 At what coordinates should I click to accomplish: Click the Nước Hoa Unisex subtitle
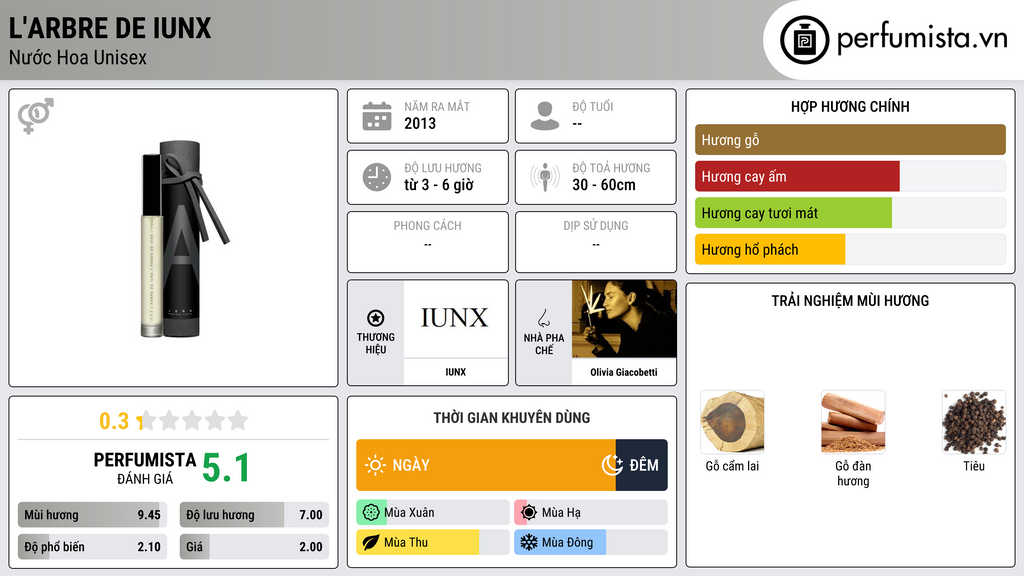78,57
